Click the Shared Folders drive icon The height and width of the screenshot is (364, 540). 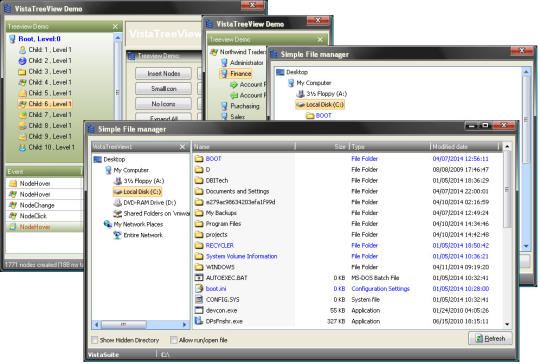118,214
